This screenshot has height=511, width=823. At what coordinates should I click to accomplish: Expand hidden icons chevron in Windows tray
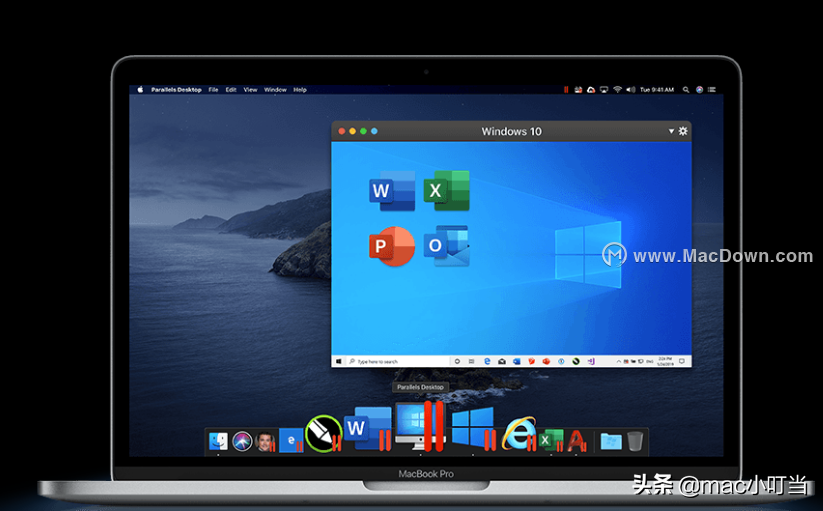click(x=618, y=361)
